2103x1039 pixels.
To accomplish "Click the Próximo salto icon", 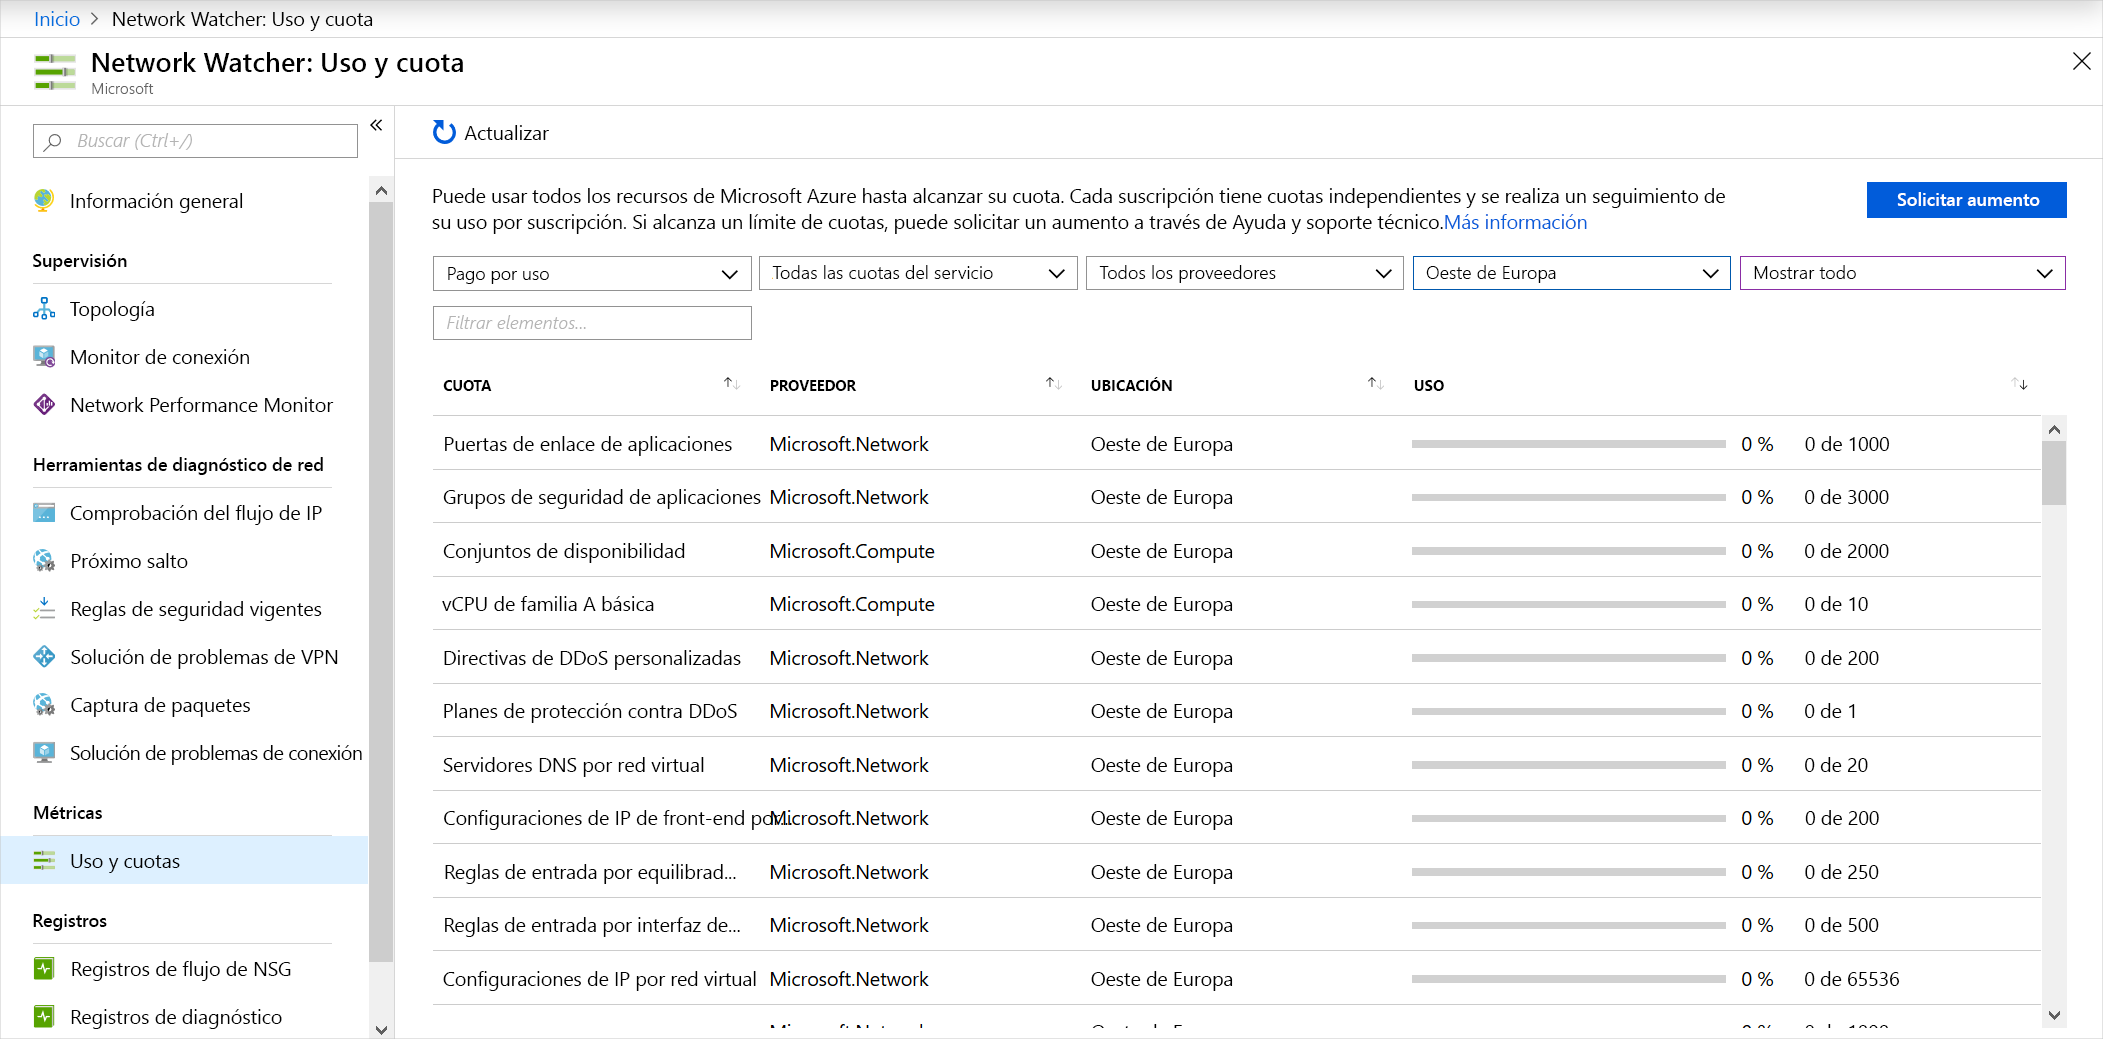I will tap(44, 560).
